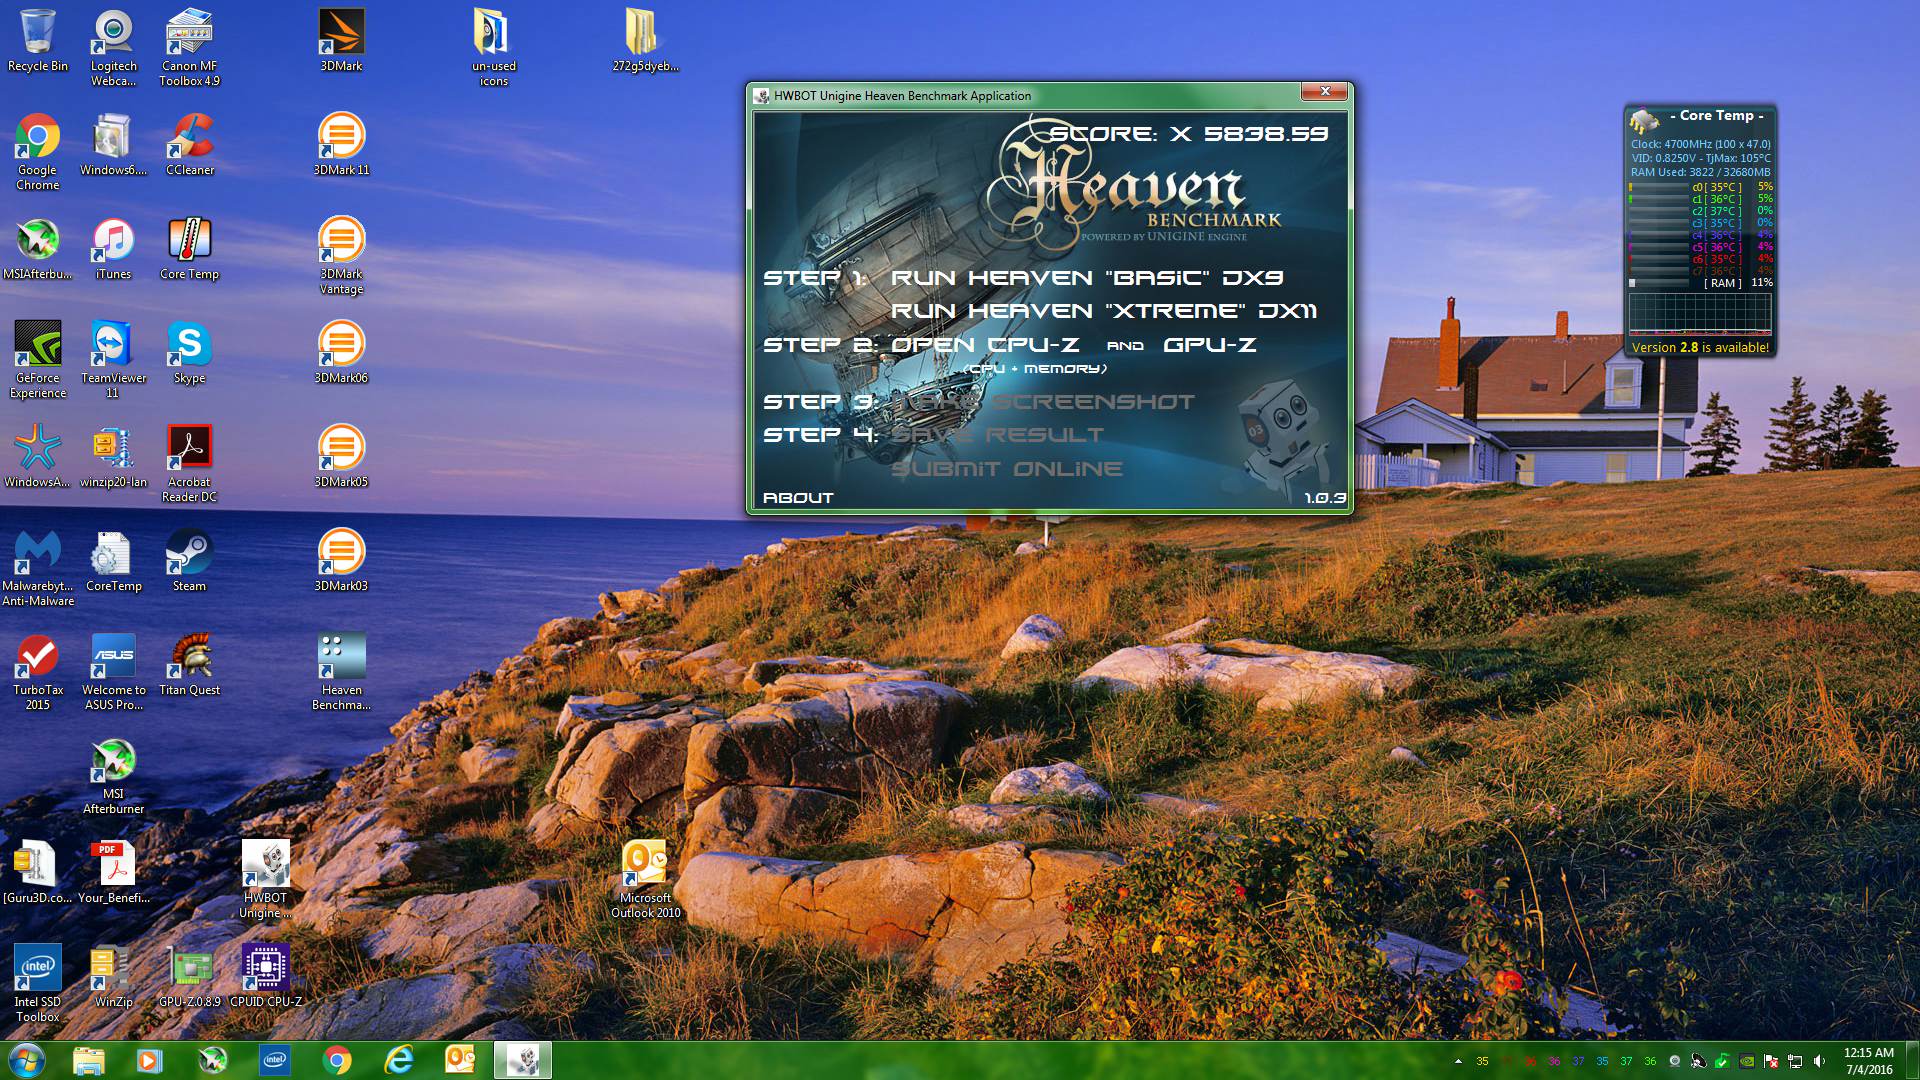1920x1080 pixels.
Task: Launch Google Chrome from the desktop
Action: 38,151
